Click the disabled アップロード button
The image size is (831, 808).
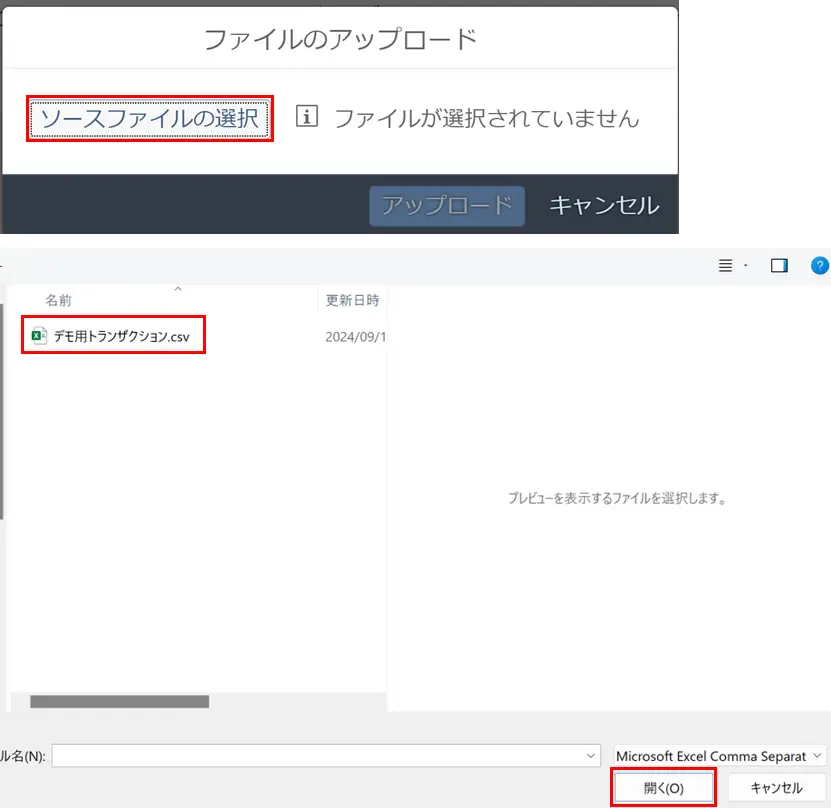point(447,206)
